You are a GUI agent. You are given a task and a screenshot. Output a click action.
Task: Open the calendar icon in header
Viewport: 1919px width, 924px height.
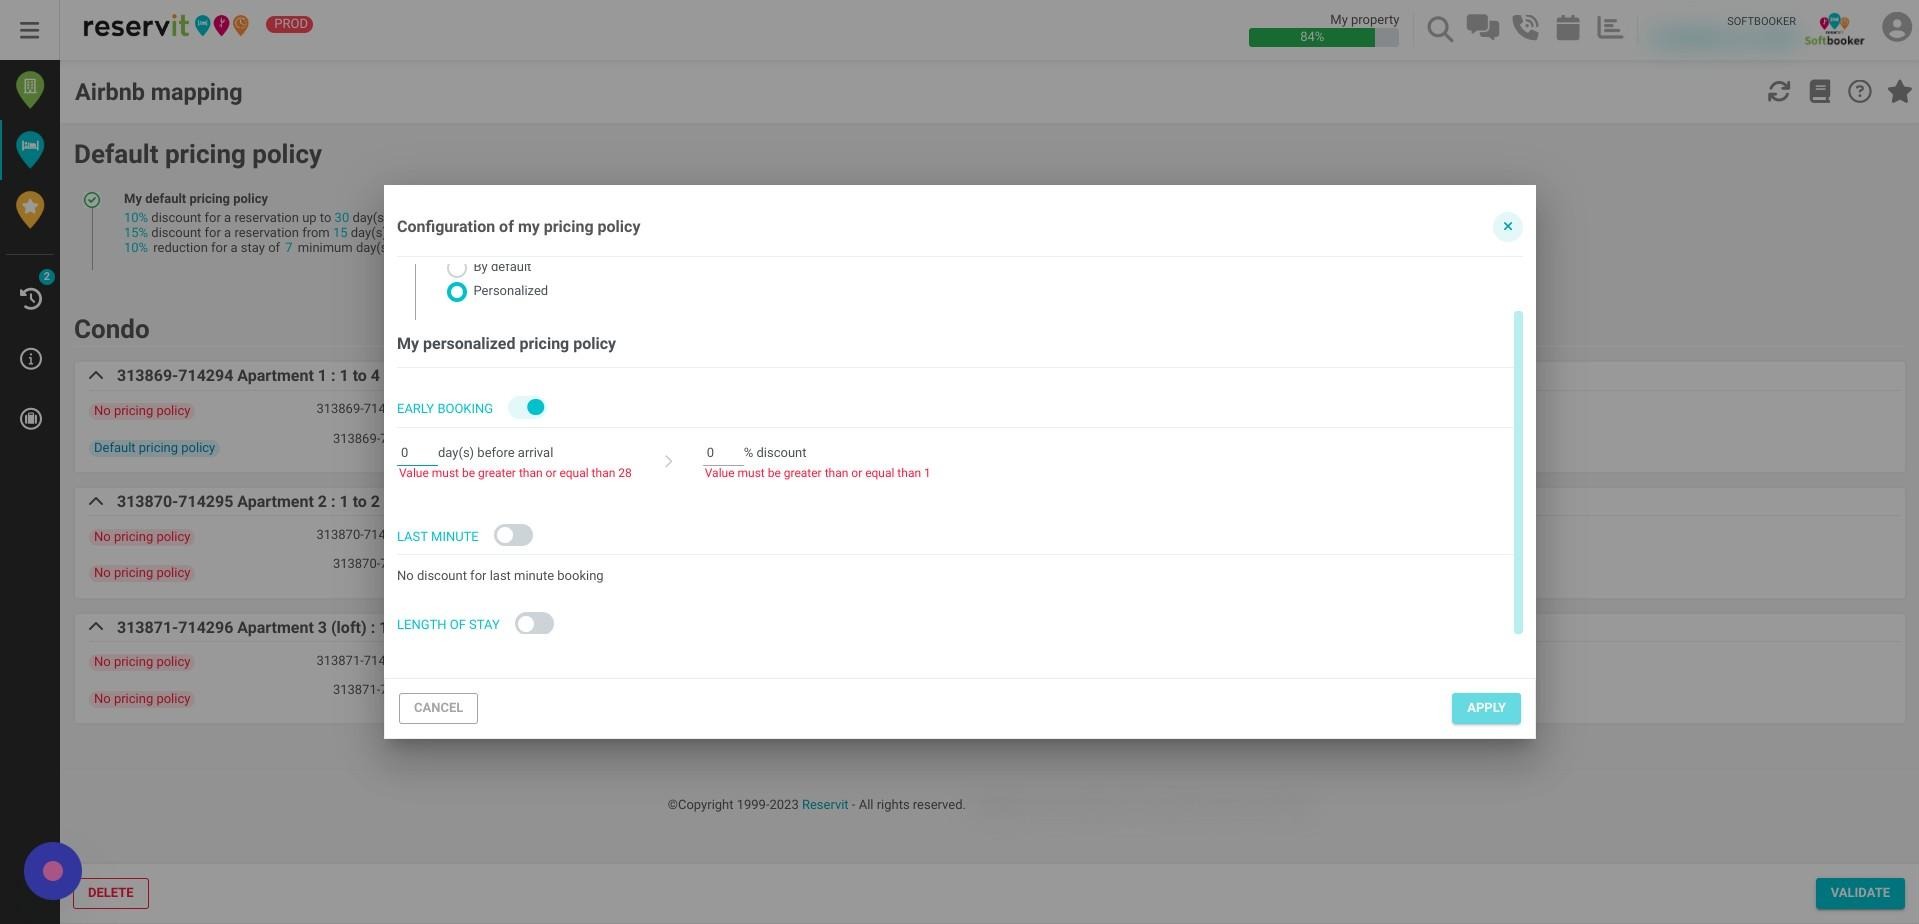point(1567,28)
